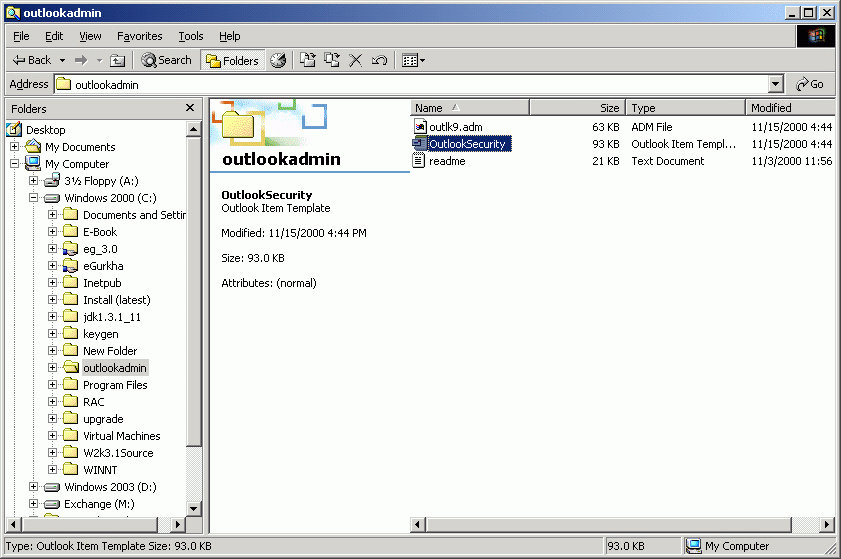Sort by the Type column header
841x559 pixels.
pyautogui.click(x=685, y=108)
